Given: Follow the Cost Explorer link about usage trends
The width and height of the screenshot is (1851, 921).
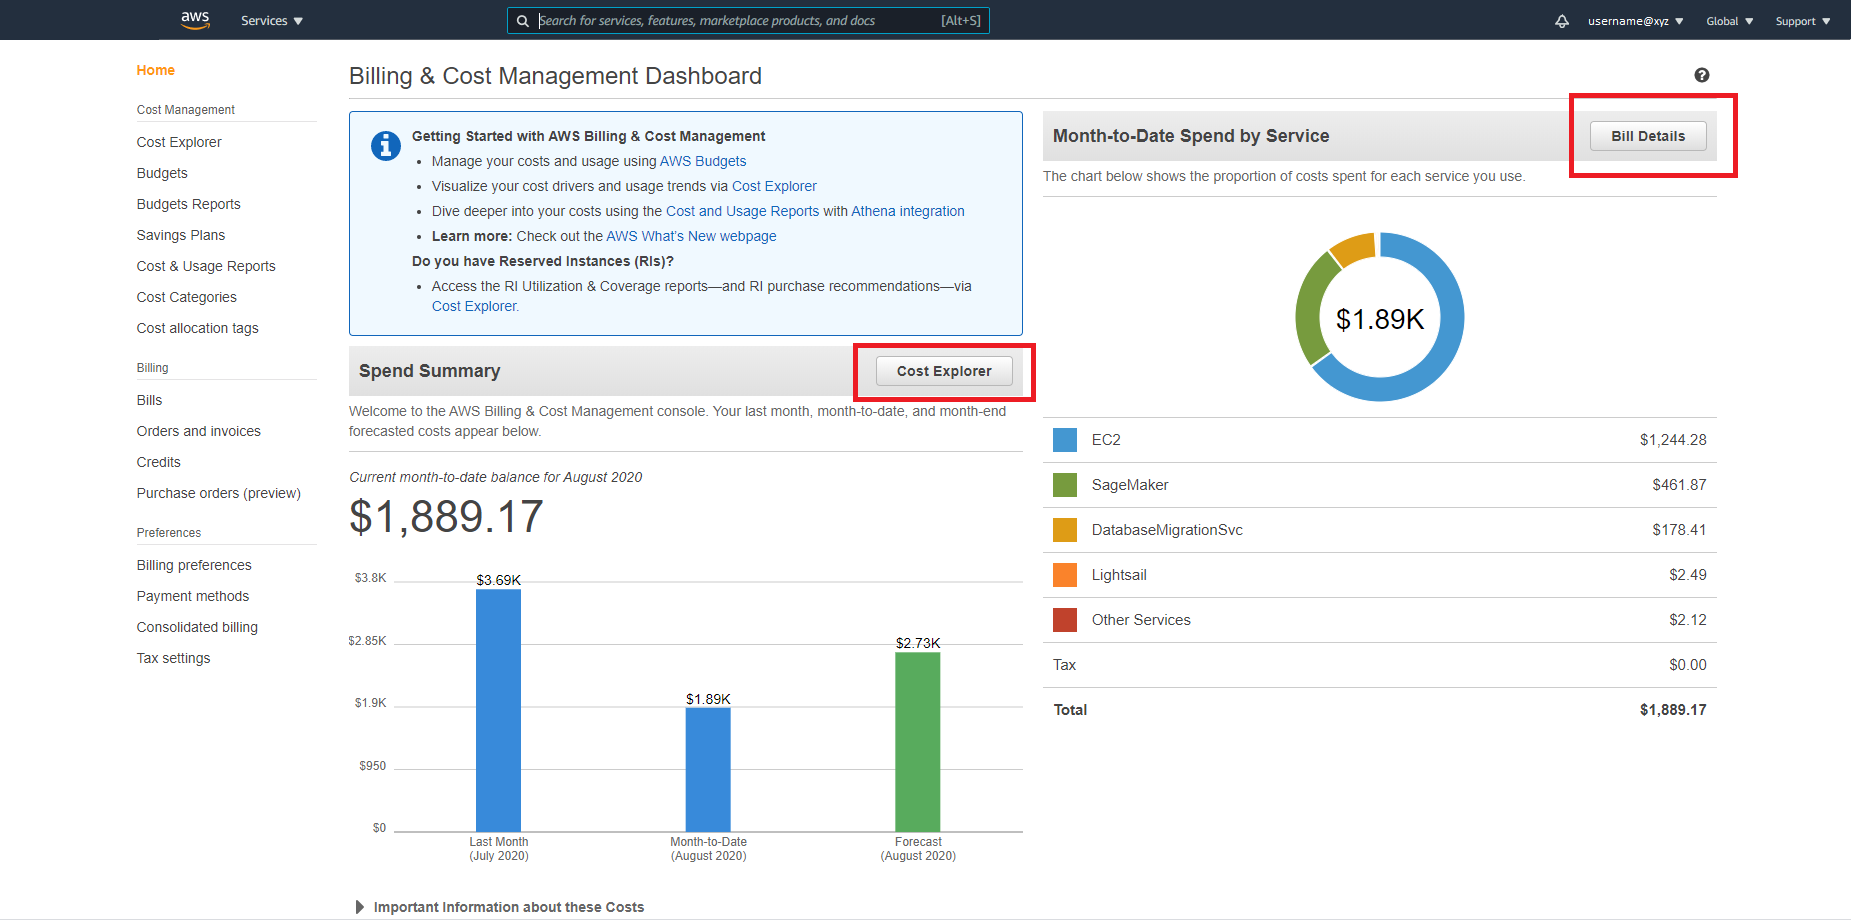Looking at the screenshot, I should tap(774, 186).
